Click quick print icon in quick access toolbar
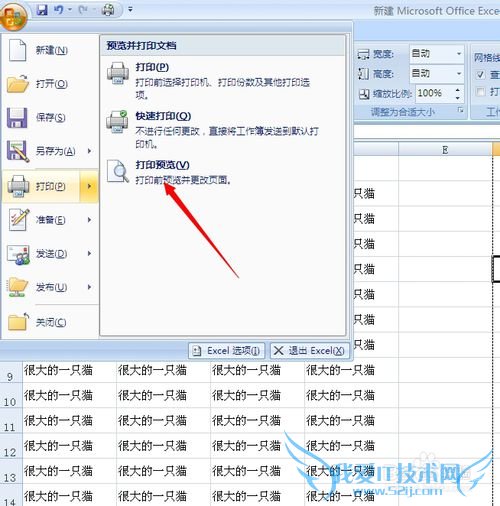The image size is (500, 506). point(108,10)
